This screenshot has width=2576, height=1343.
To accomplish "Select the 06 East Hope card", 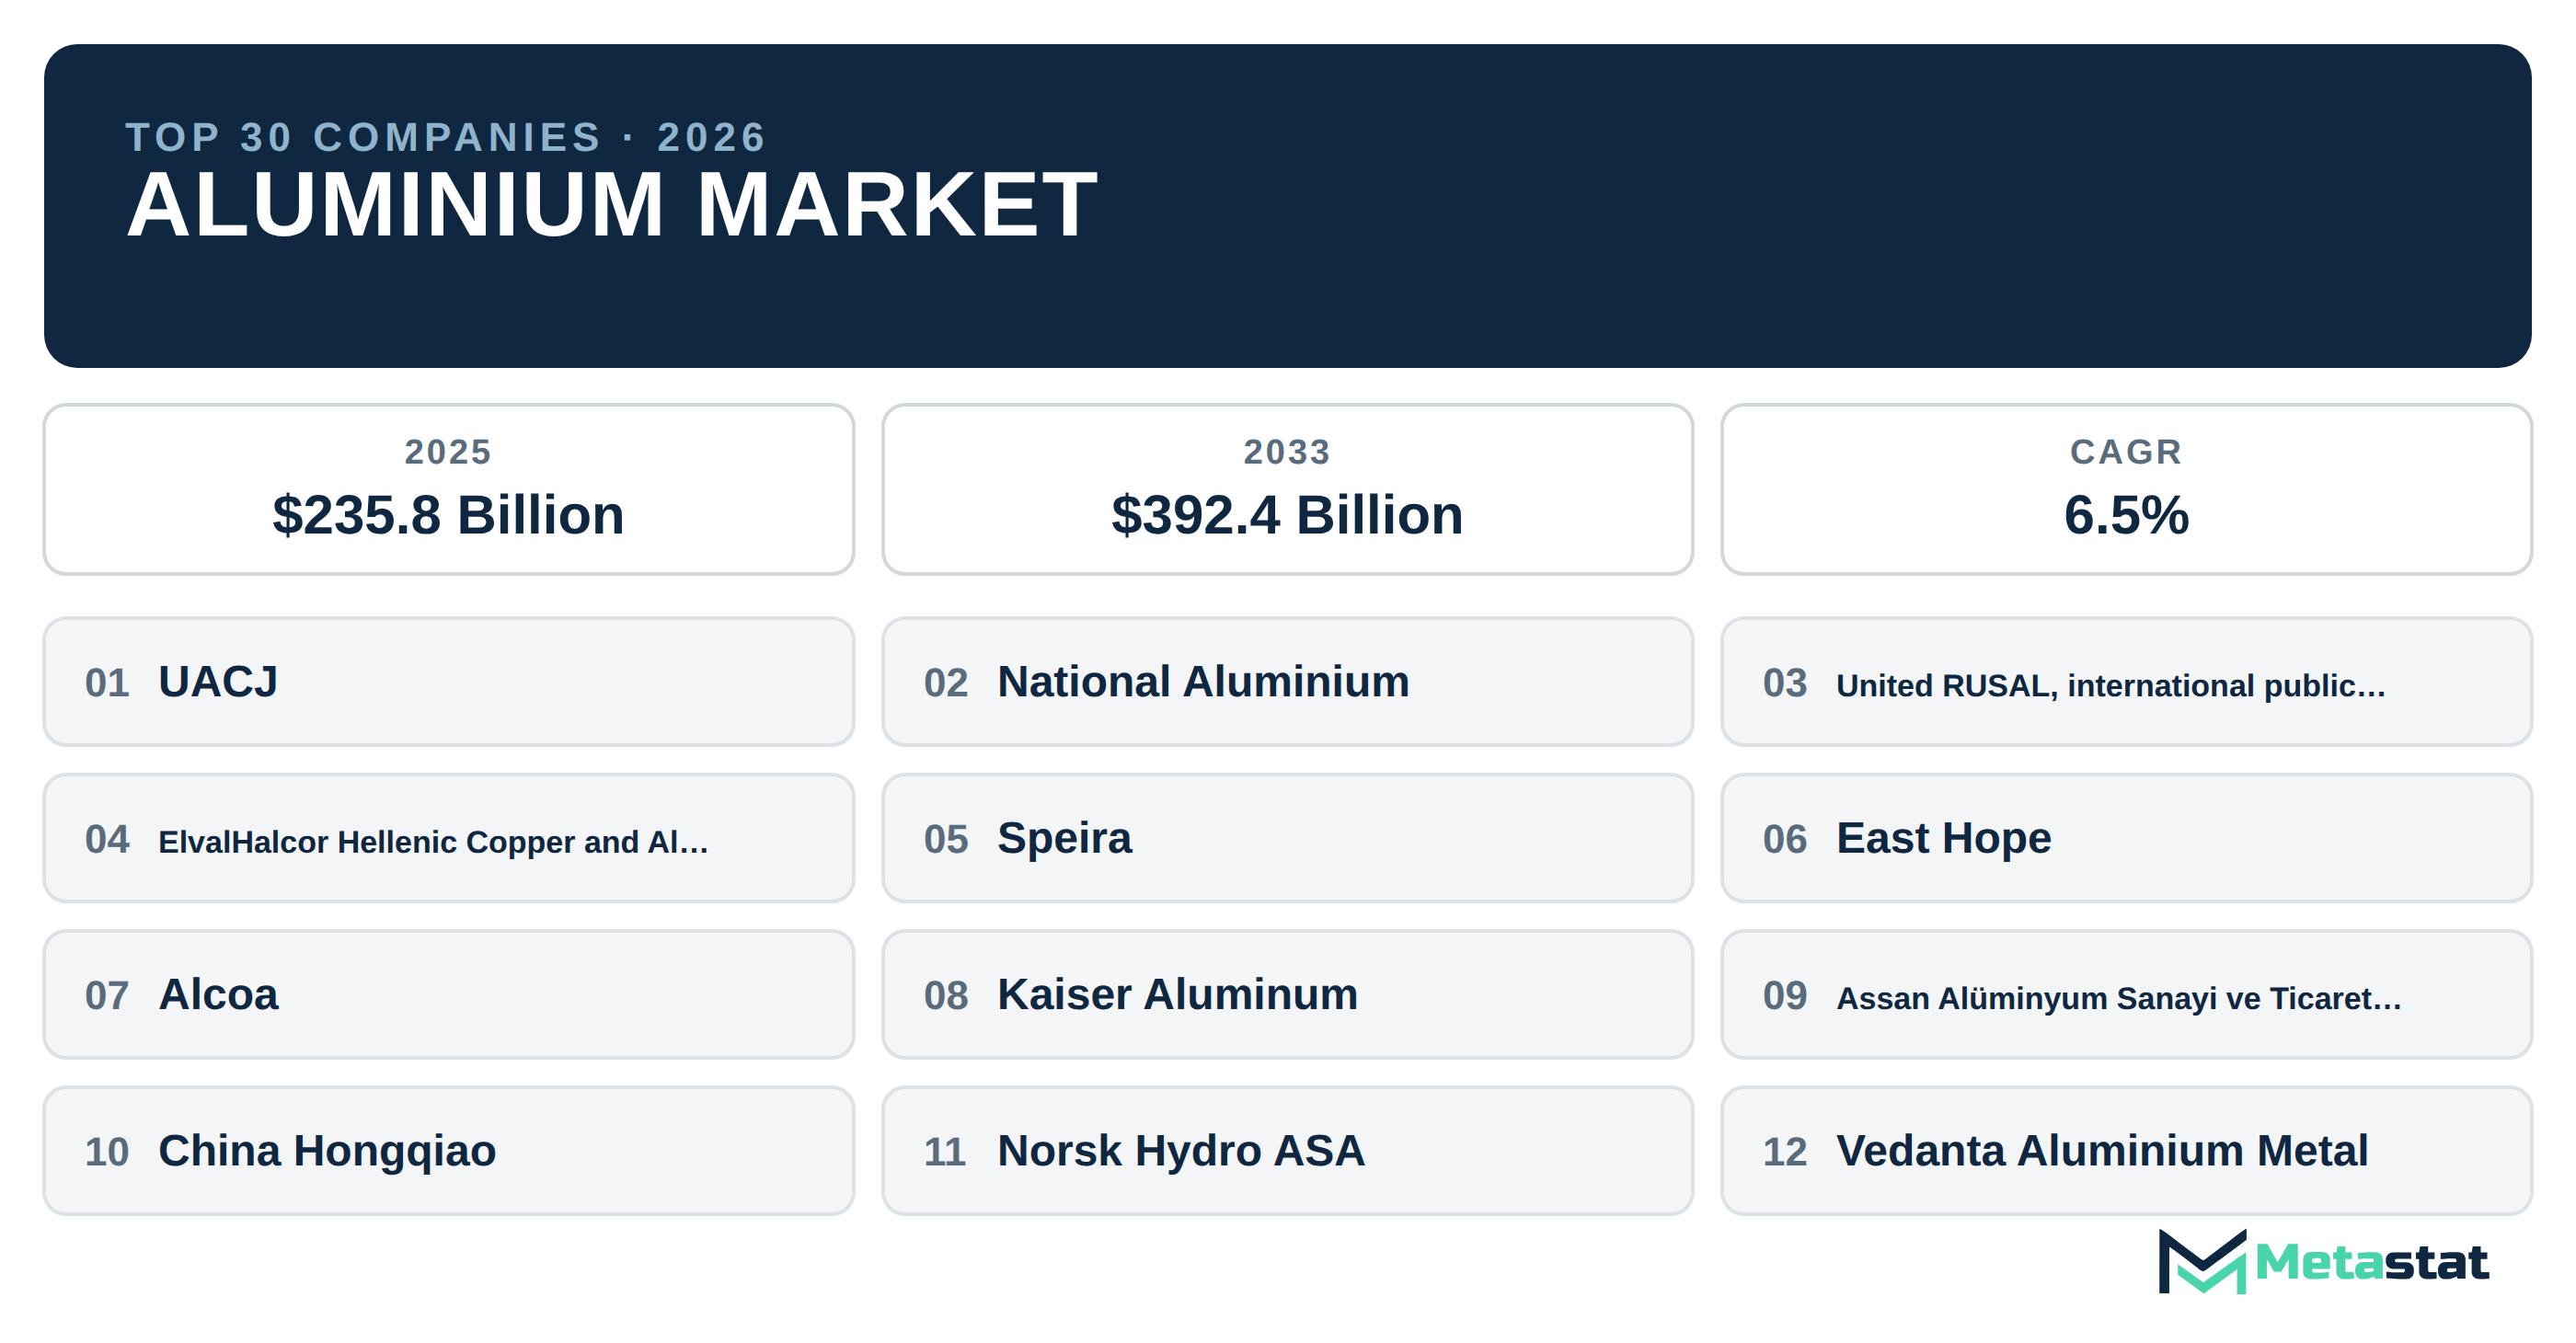I will tap(2126, 838).
